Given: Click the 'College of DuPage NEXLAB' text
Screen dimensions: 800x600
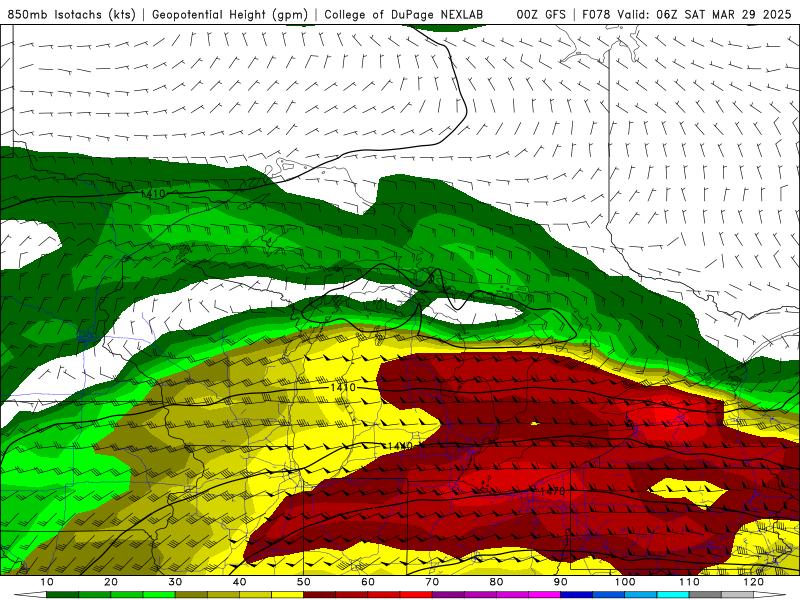Looking at the screenshot, I should click(404, 14).
